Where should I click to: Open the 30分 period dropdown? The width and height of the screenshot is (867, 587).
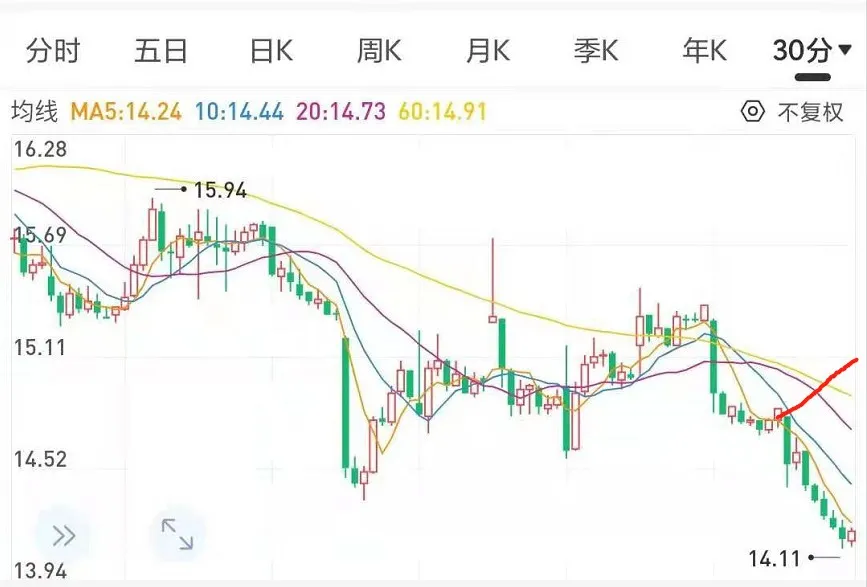point(814,51)
